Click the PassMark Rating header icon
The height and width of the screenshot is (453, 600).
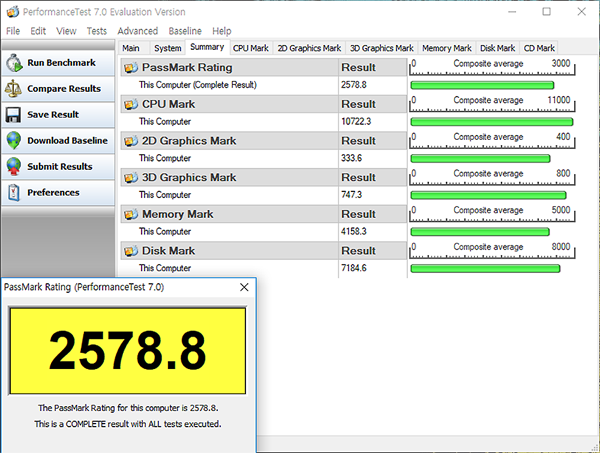tap(130, 68)
